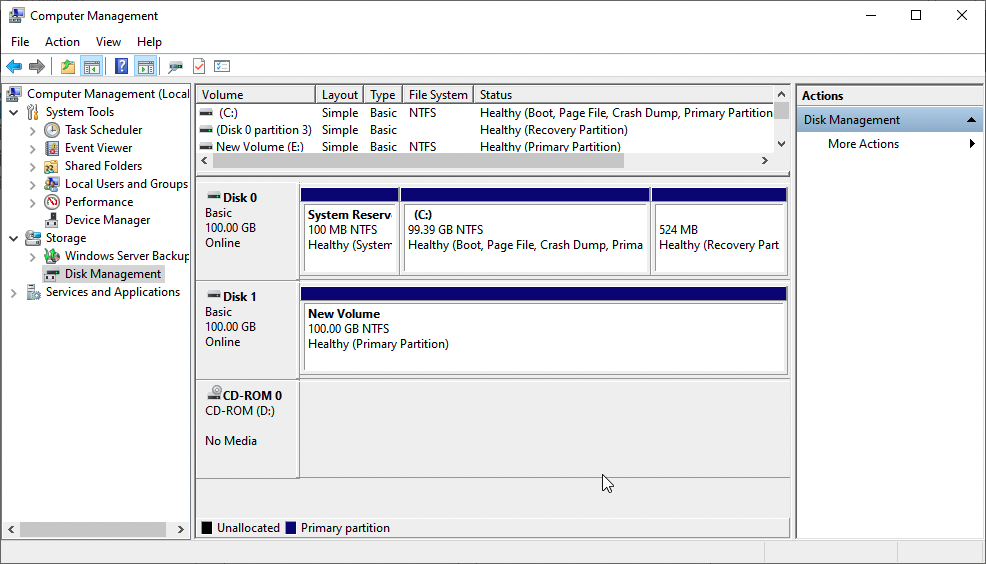
Task: Click the Task Scheduler clock icon
Action: [x=52, y=130]
